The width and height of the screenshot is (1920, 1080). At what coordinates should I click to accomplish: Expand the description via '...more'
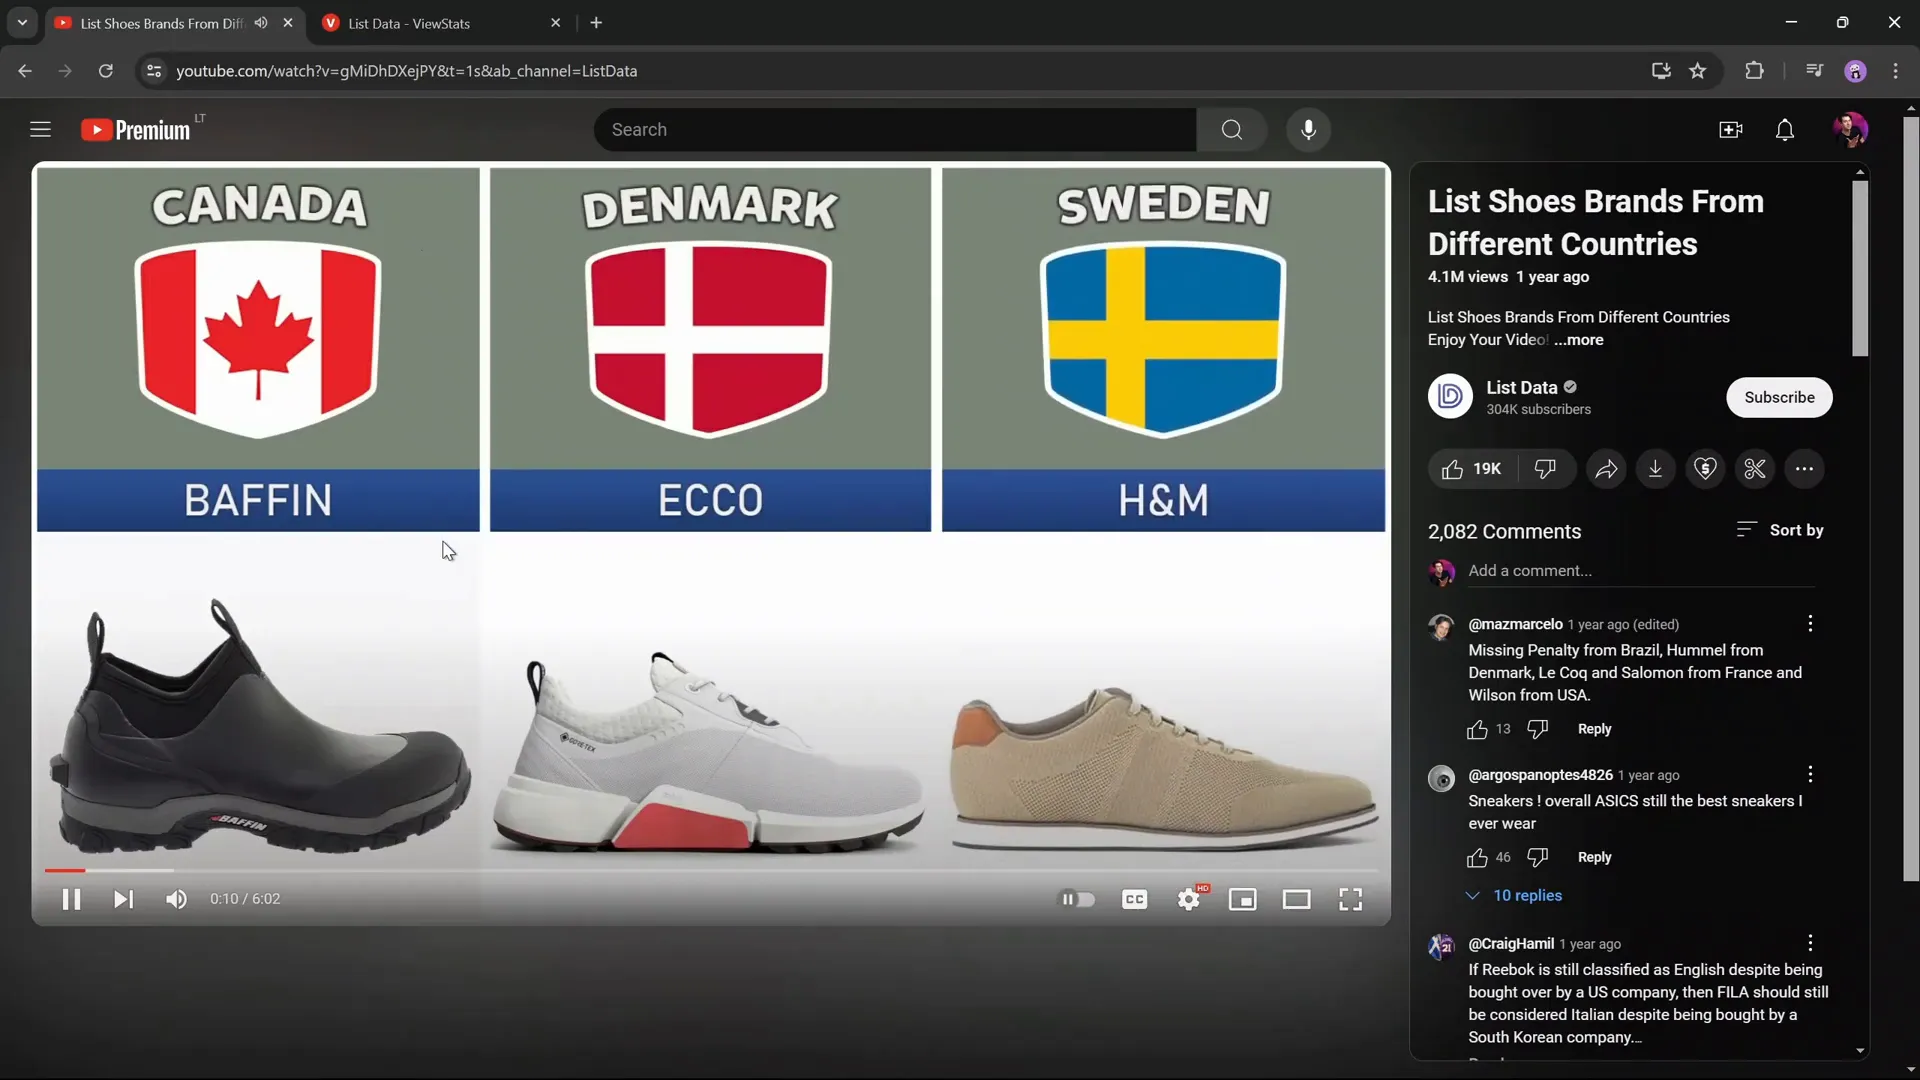click(x=1579, y=340)
